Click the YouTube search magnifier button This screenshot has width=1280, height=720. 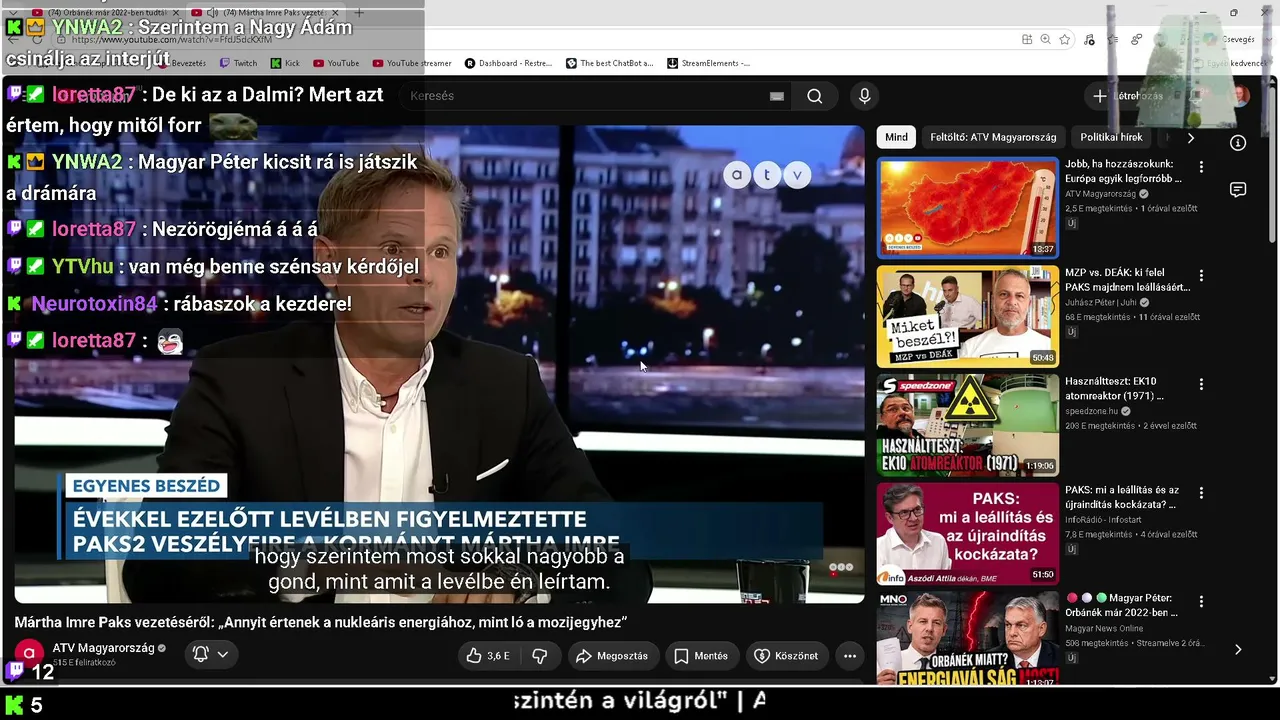coord(815,96)
